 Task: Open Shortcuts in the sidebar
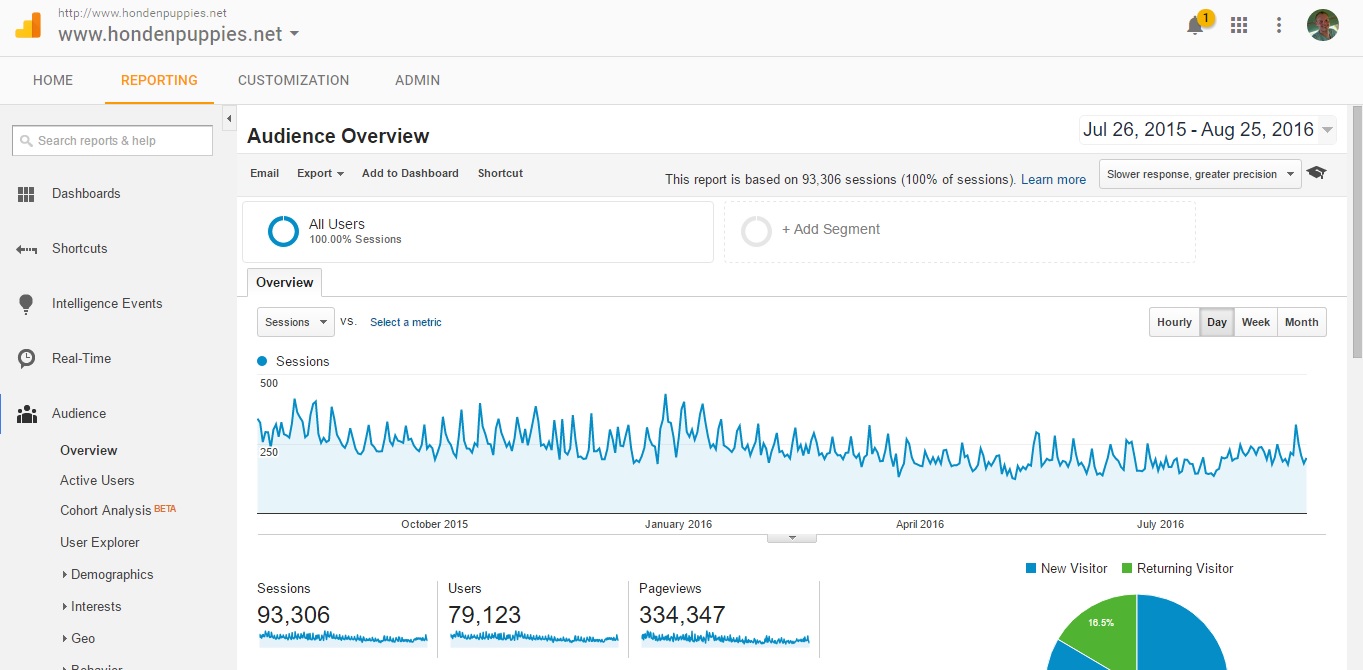point(80,249)
